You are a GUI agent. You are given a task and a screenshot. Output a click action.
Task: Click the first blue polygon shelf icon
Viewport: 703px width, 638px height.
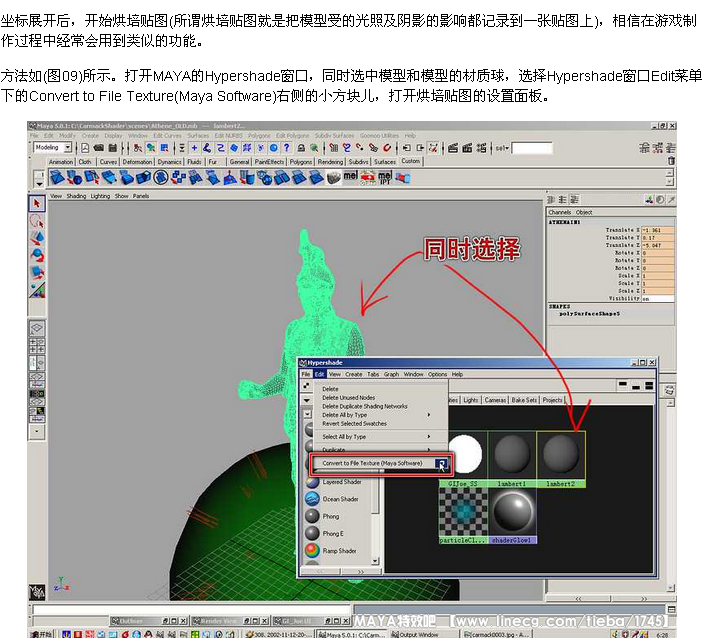click(57, 178)
